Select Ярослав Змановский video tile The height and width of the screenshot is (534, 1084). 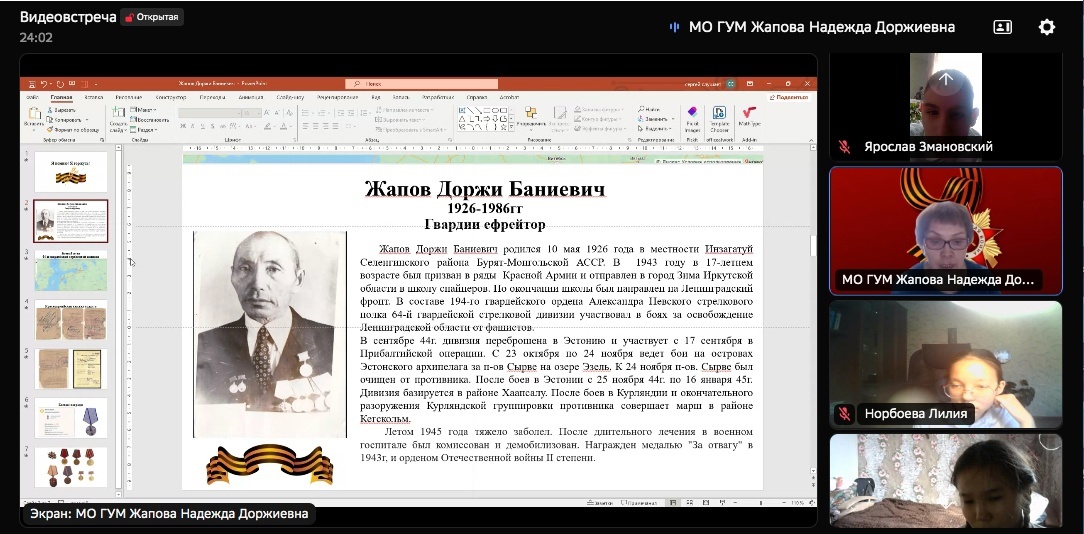(x=946, y=107)
